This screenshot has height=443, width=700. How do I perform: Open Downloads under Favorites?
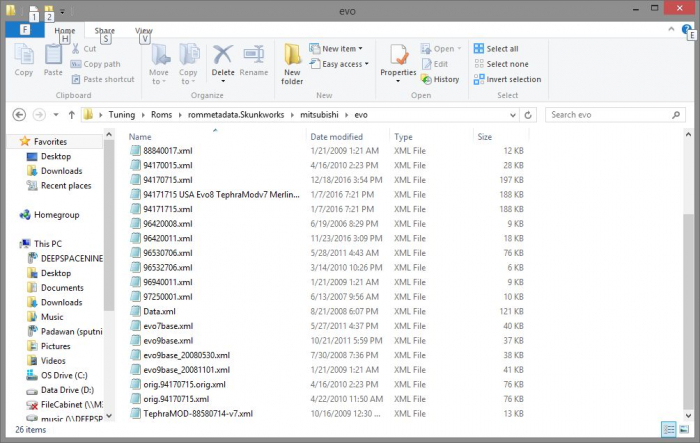point(61,171)
